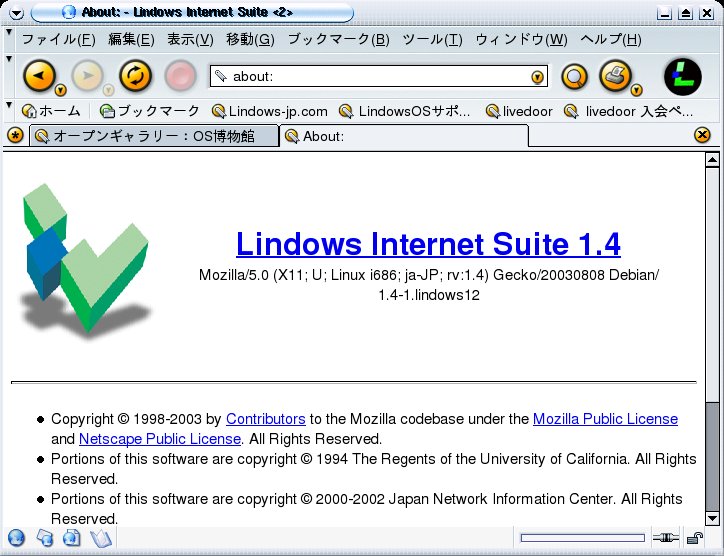Screen dimensions: 724x556
Task: Open the Lindows-jp.com bookmark
Action: [270, 111]
